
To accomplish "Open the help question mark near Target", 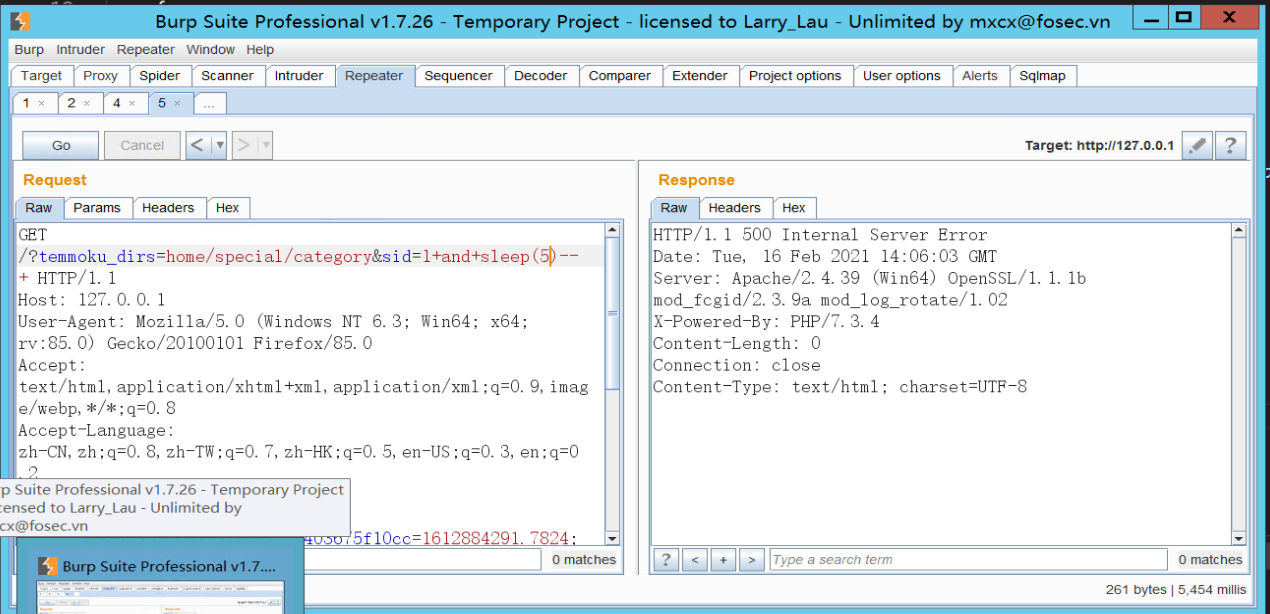I will [1231, 145].
